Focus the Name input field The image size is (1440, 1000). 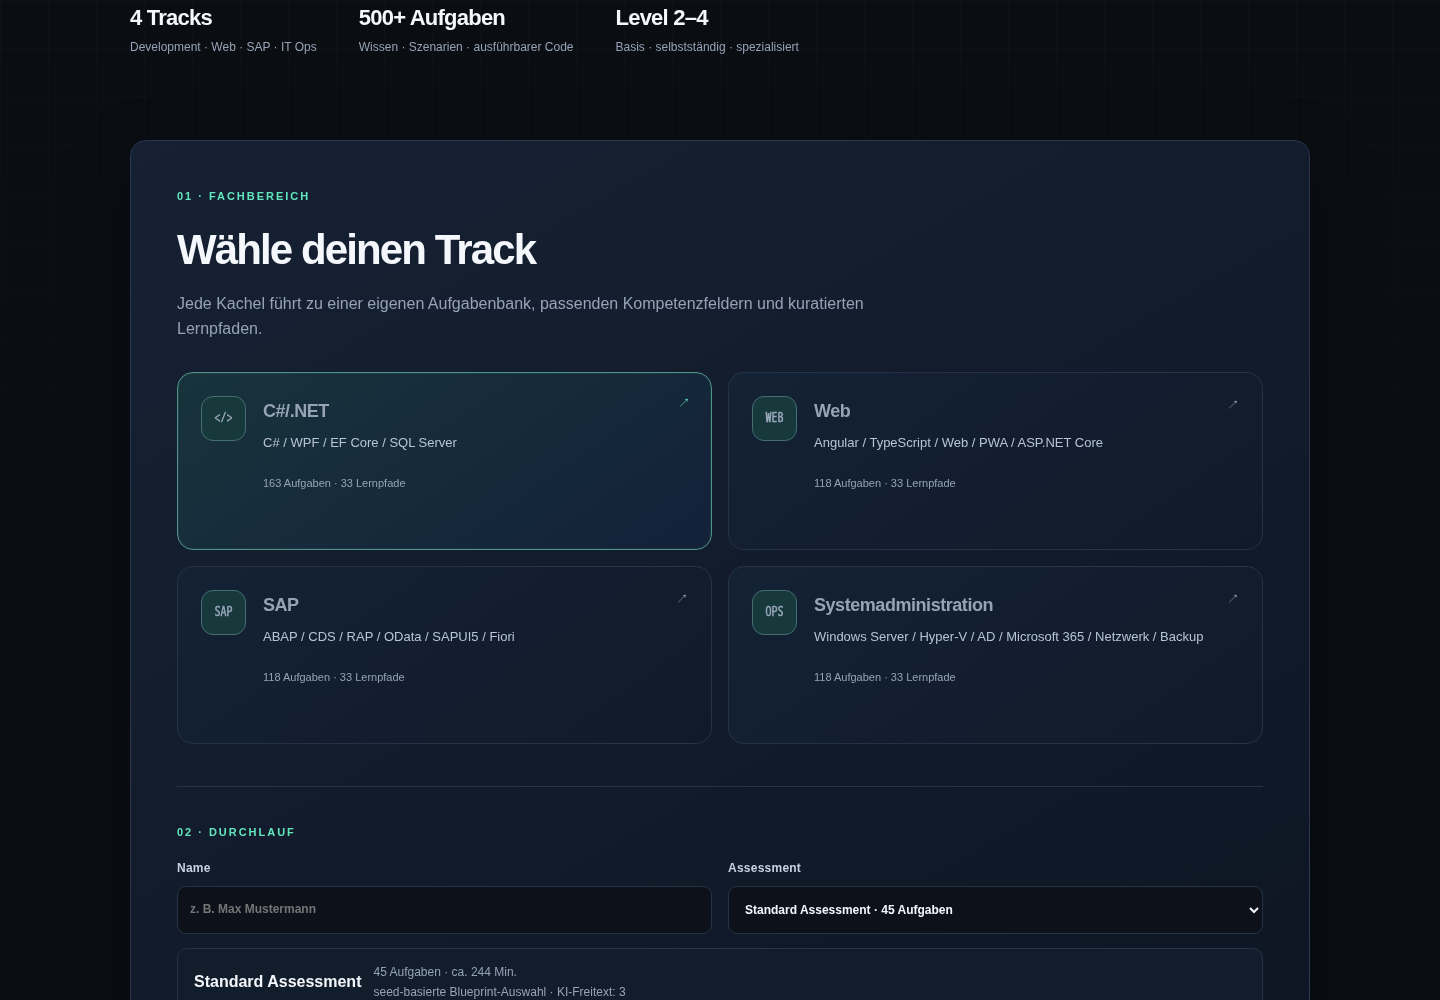pos(444,910)
